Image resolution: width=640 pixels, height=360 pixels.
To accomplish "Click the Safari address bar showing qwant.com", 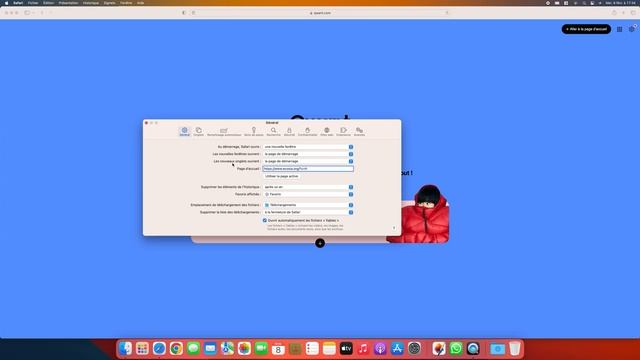I will pyautogui.click(x=320, y=13).
